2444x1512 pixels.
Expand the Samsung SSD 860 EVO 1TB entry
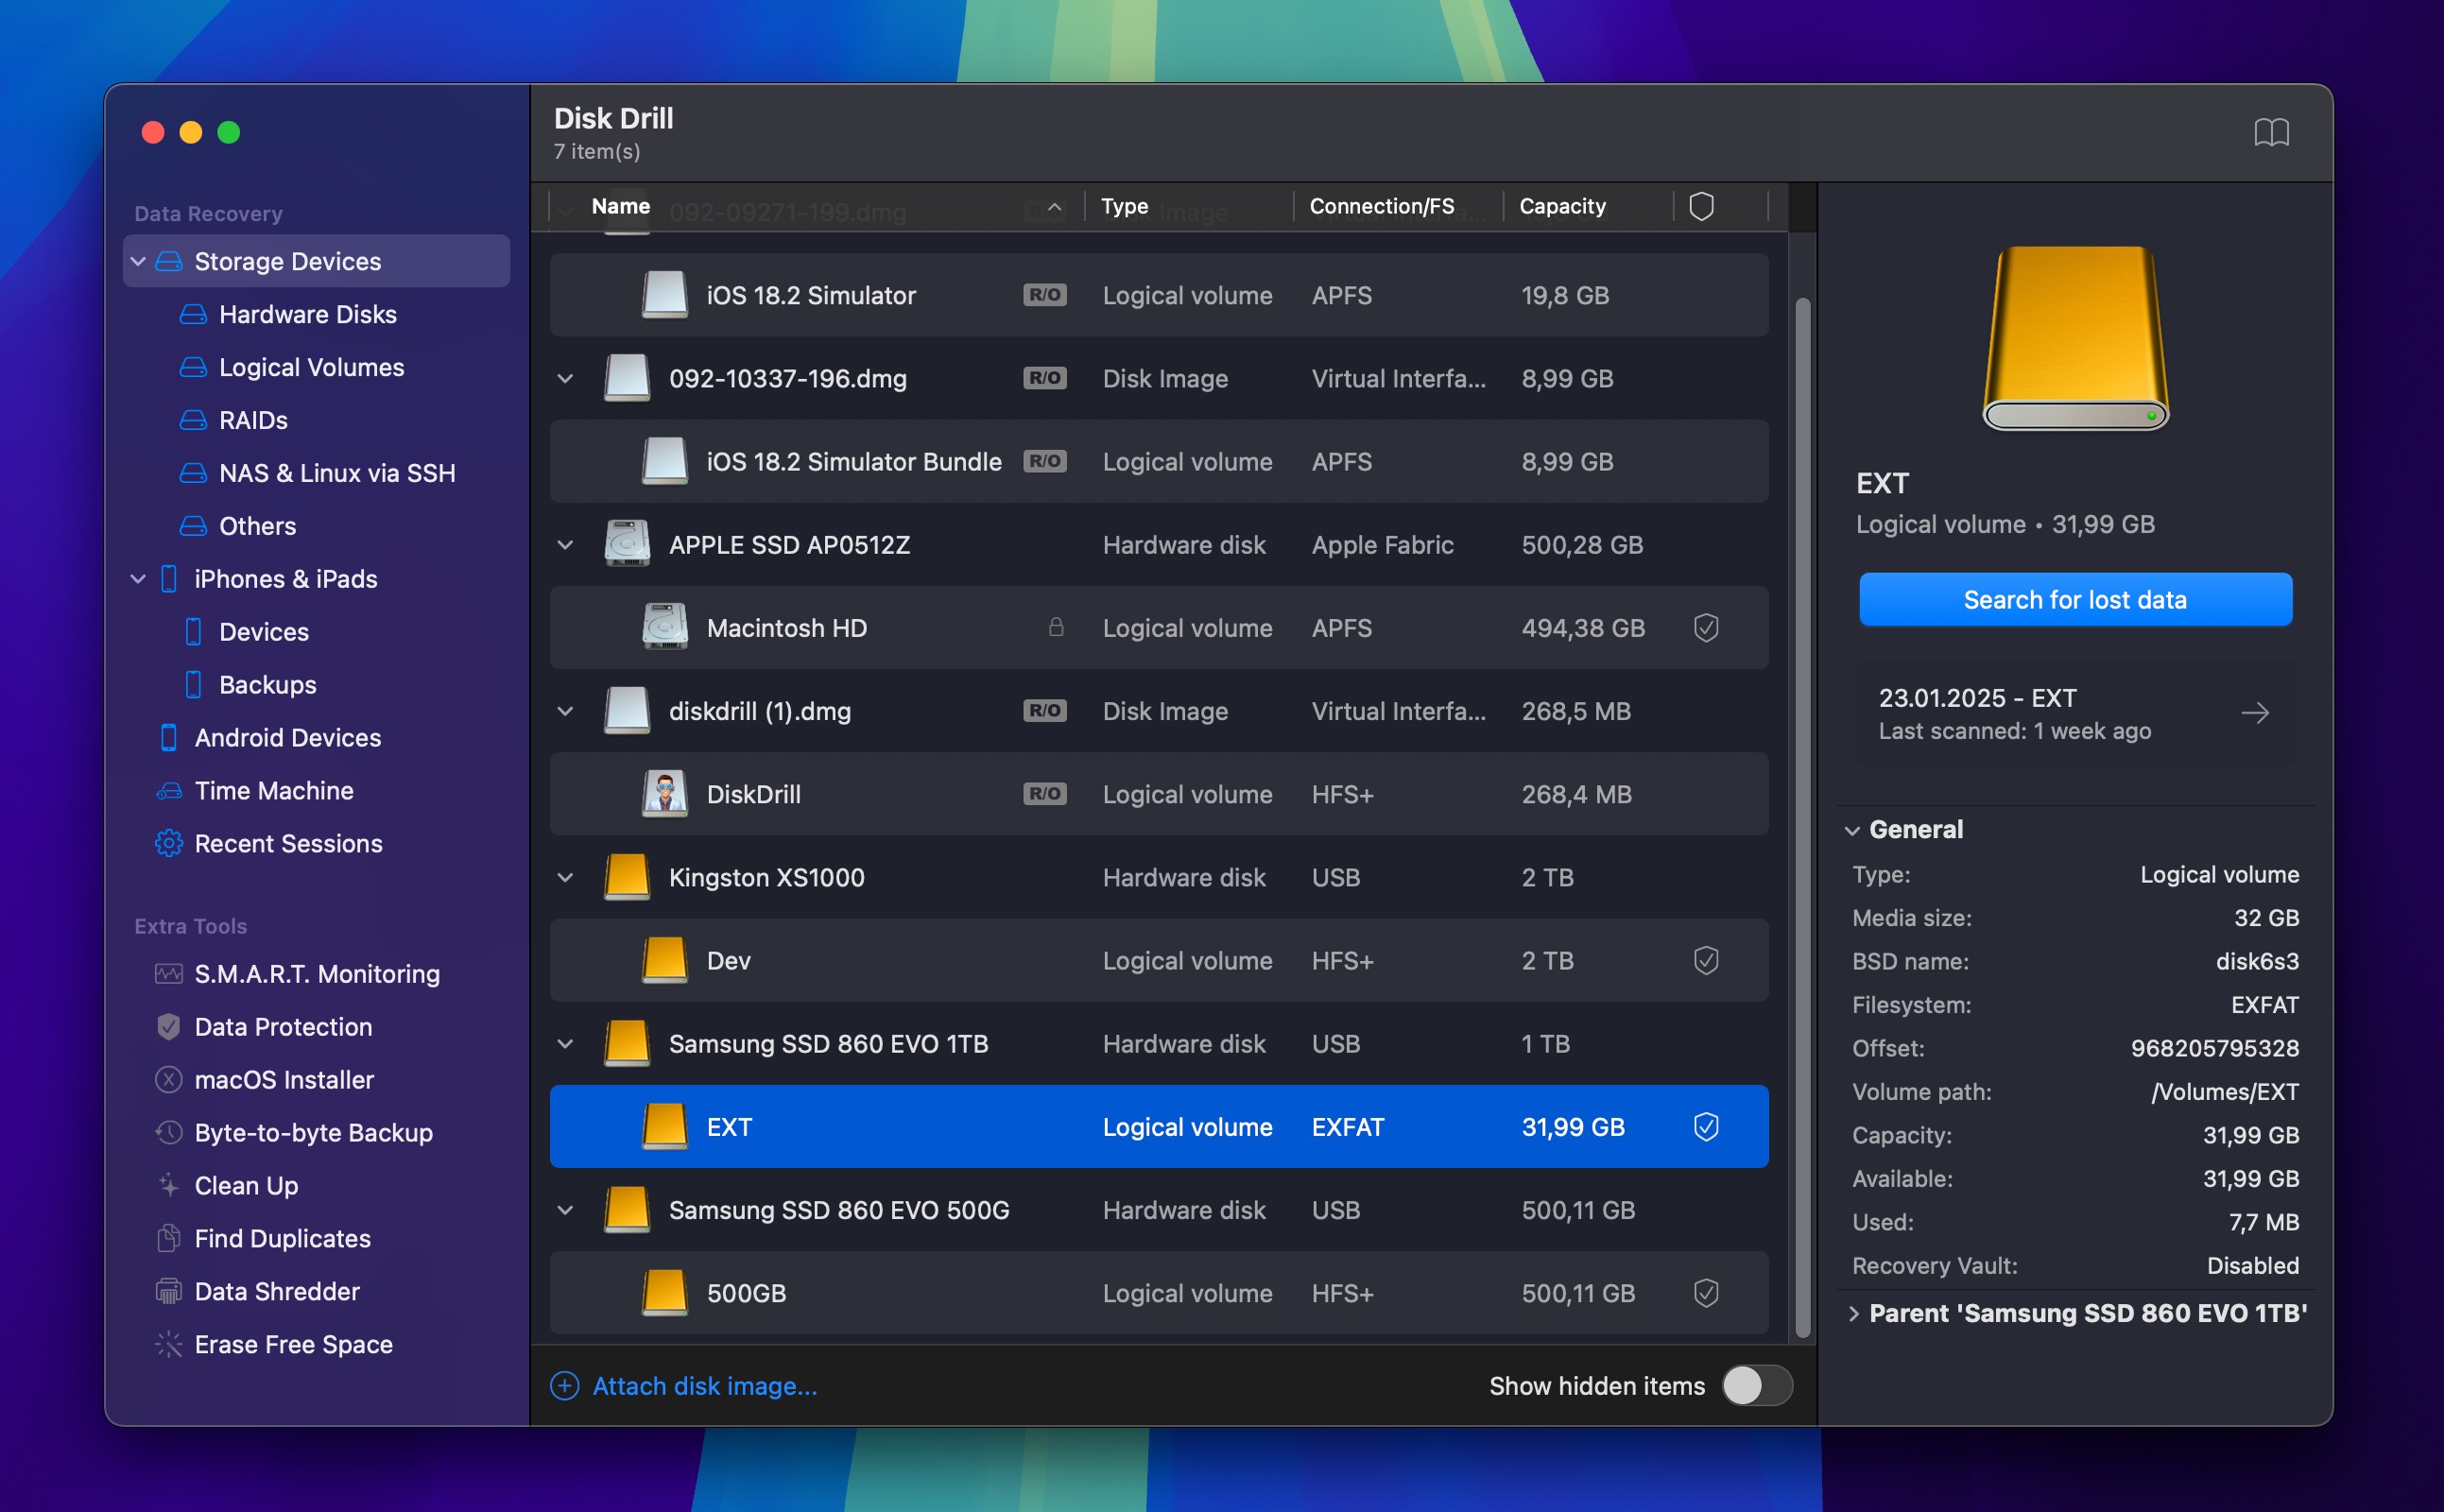[x=565, y=1044]
